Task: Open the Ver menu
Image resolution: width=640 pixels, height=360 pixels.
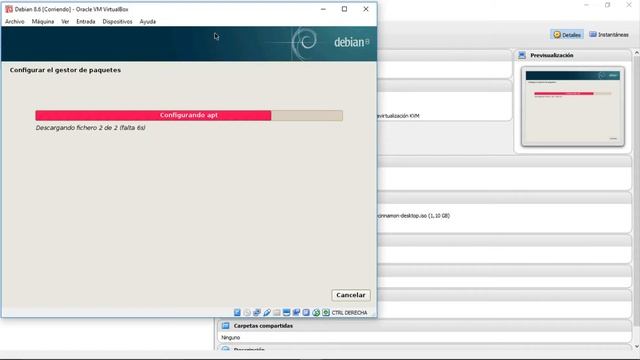Action: click(65, 22)
